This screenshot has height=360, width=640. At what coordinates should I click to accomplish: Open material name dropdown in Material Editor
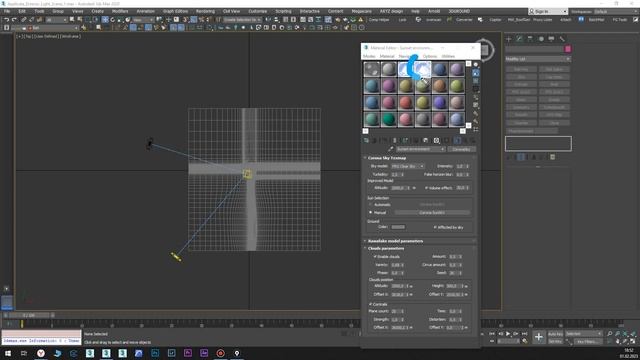pos(420,149)
